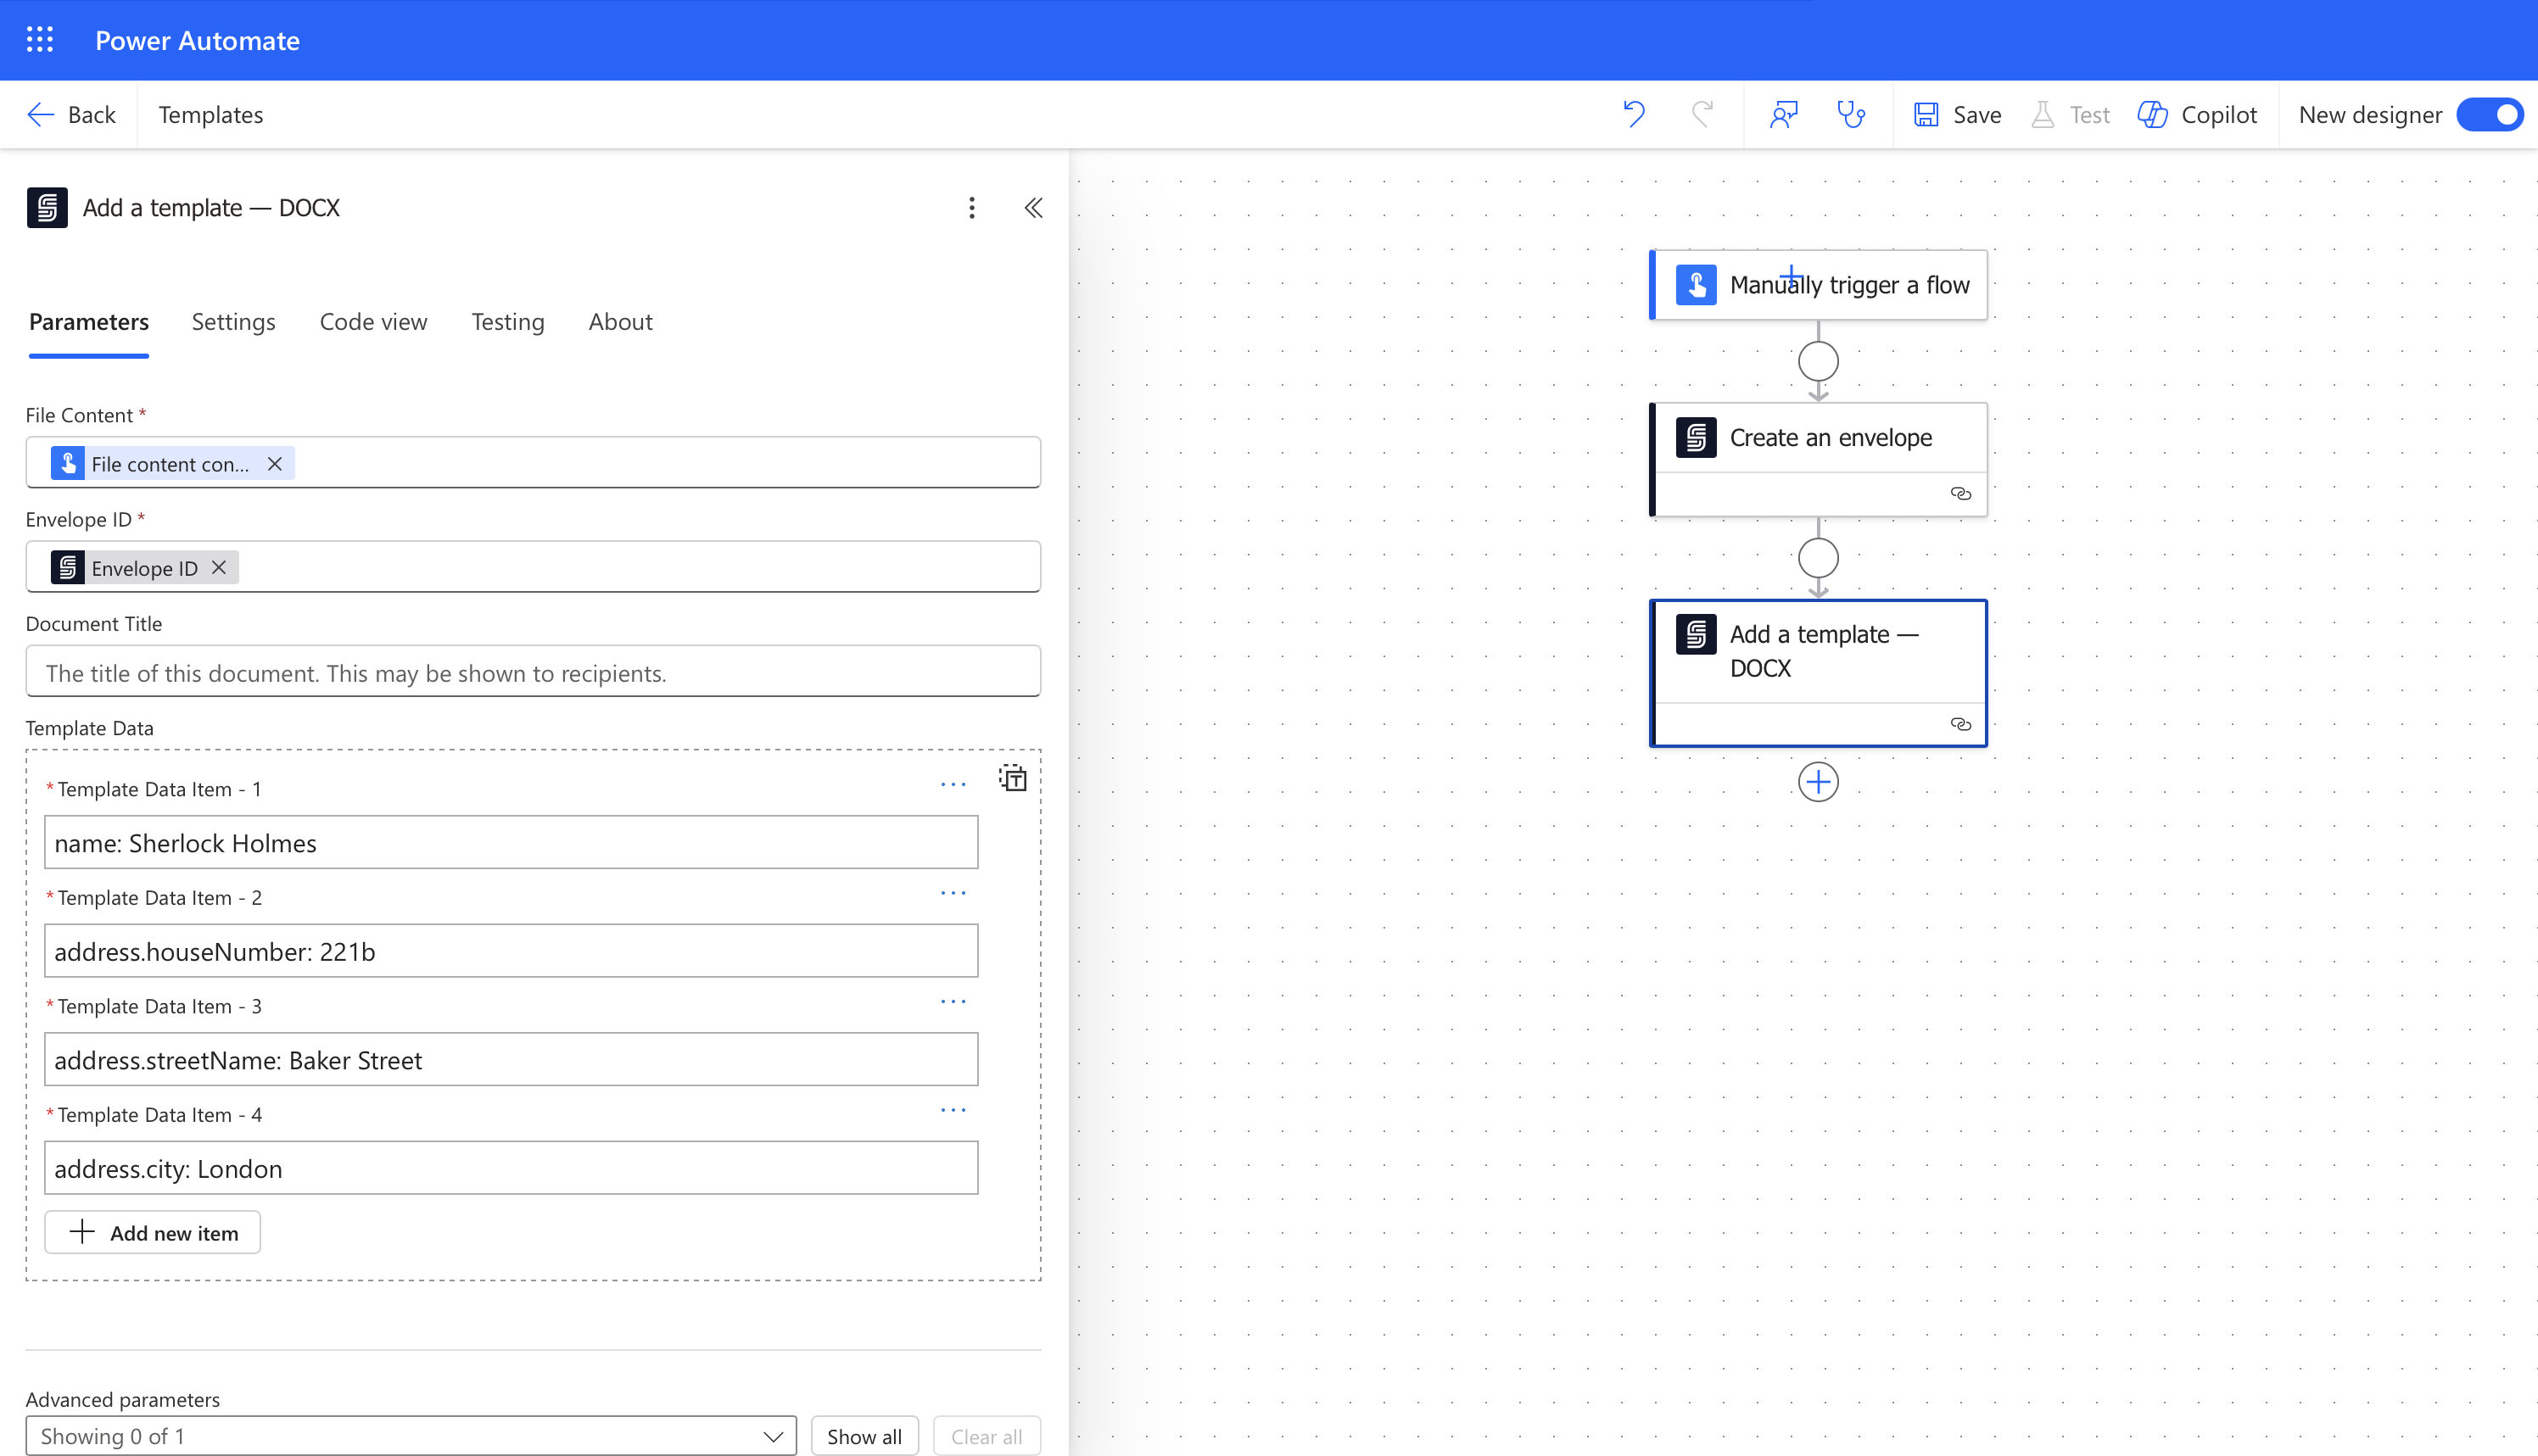Click the Undo arrow icon

click(x=1634, y=114)
